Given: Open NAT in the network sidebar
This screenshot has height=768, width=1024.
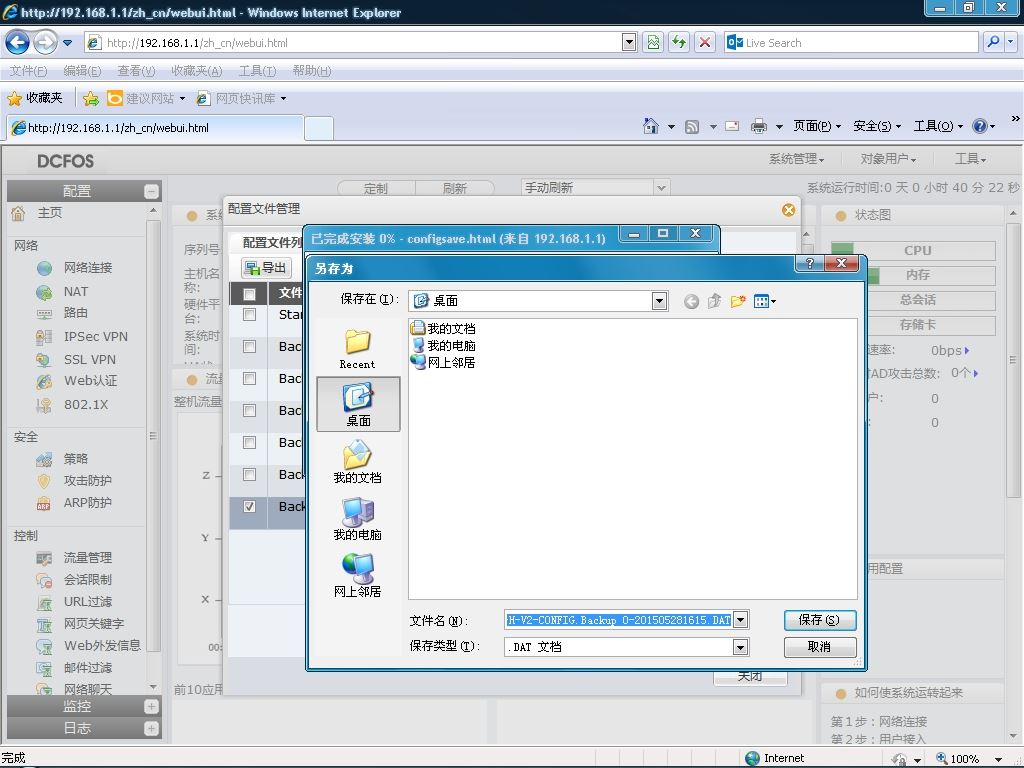Looking at the screenshot, I should tap(76, 291).
